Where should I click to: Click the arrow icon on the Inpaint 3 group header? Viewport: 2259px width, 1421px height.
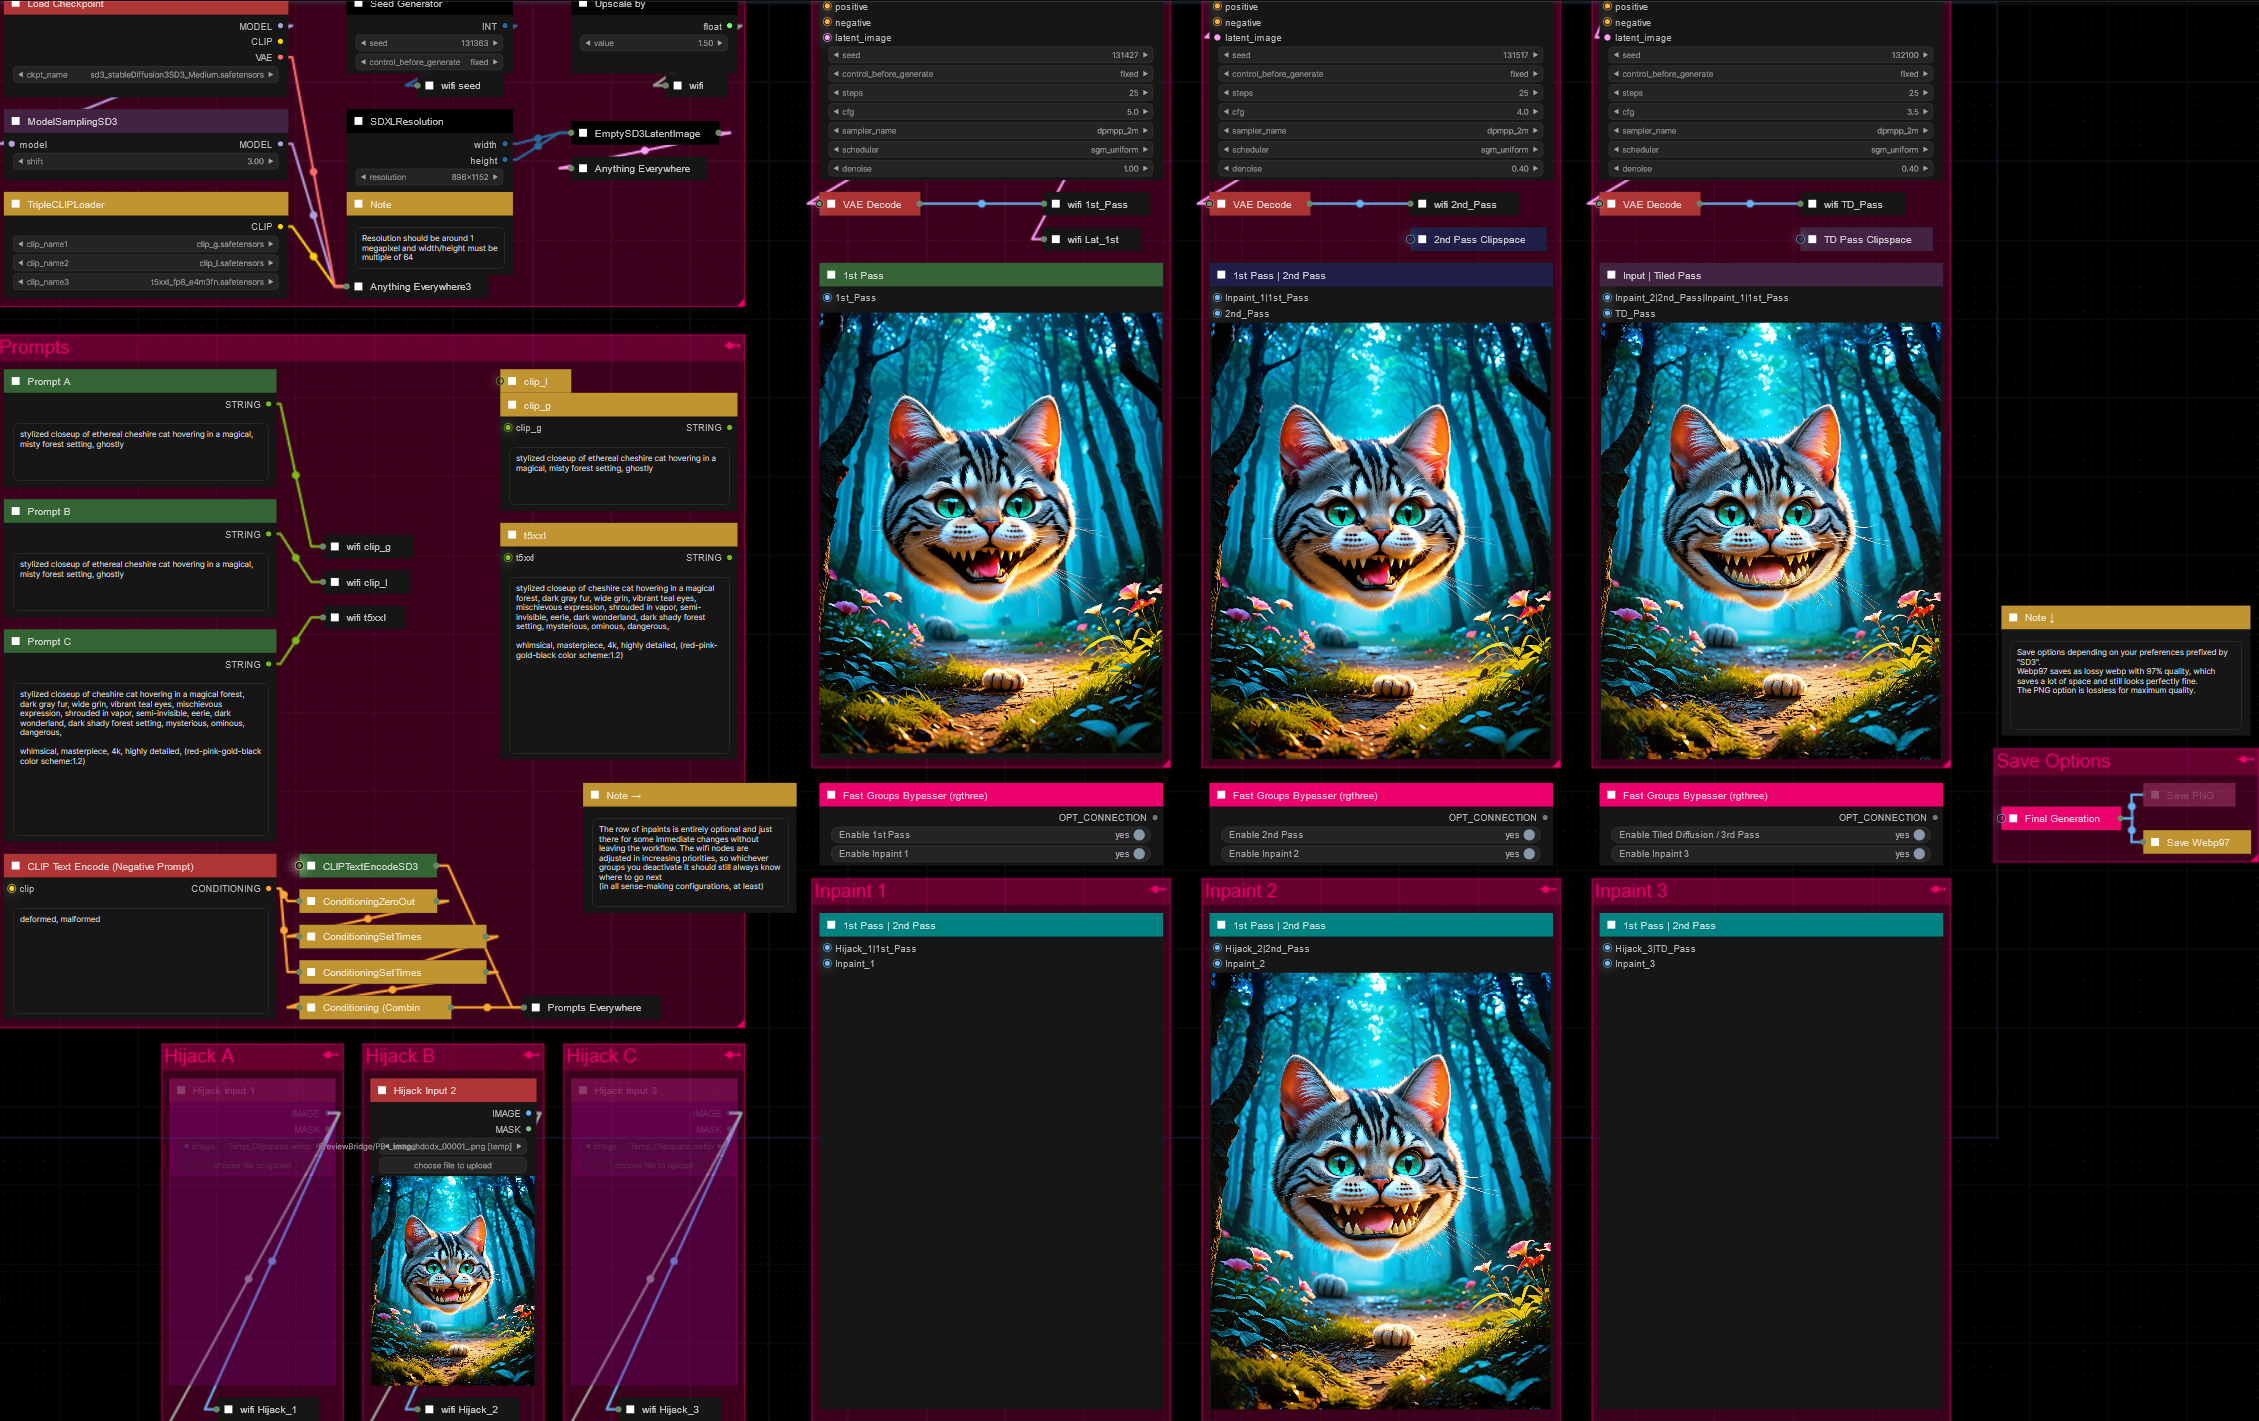point(1938,890)
